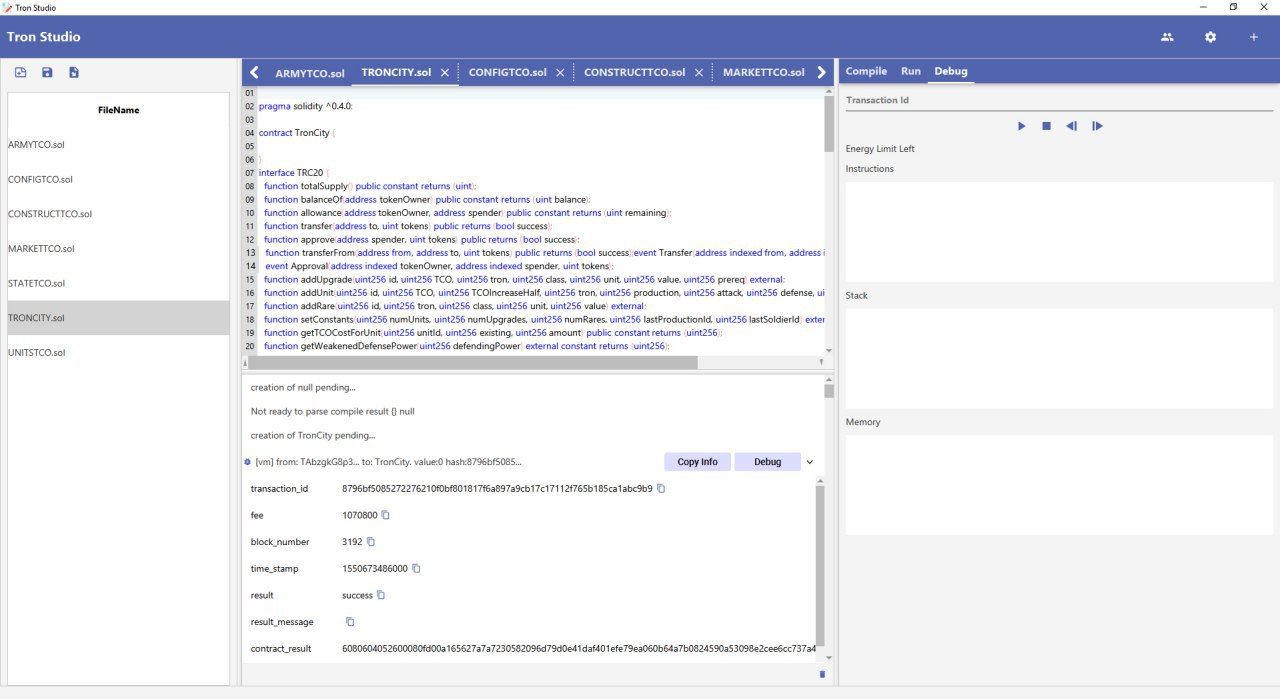Click the 'interface TRC20' code line

click(x=294, y=173)
